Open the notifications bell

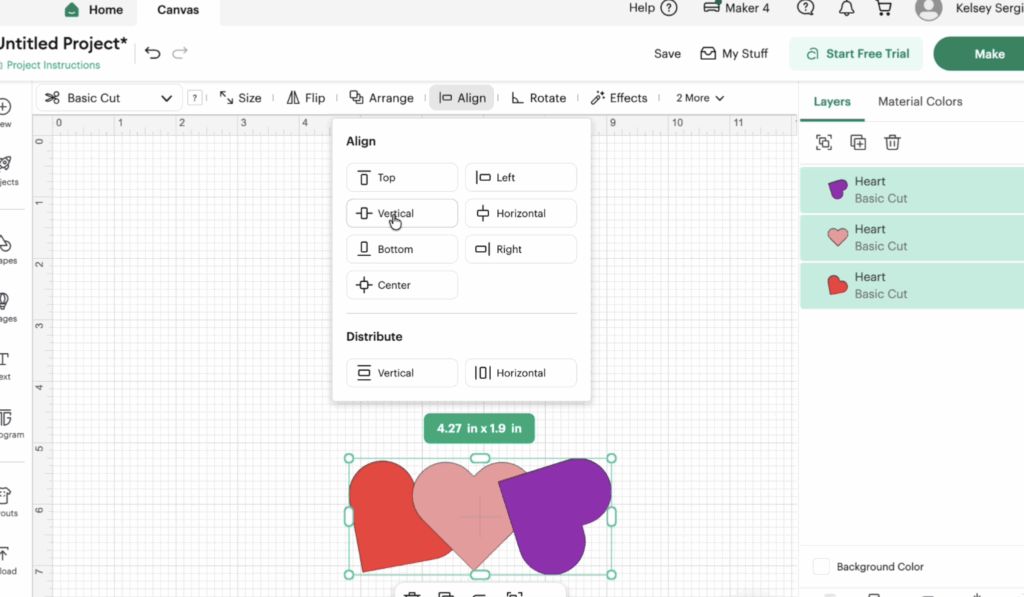click(846, 8)
